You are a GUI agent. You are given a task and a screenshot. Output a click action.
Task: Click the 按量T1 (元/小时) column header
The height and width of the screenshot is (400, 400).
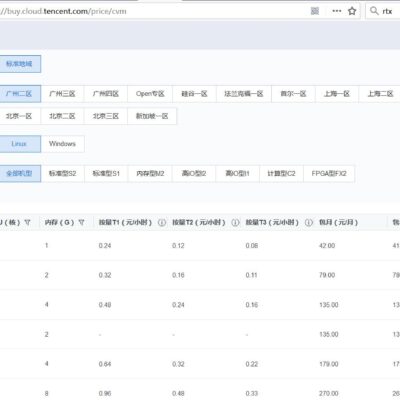tap(125, 222)
